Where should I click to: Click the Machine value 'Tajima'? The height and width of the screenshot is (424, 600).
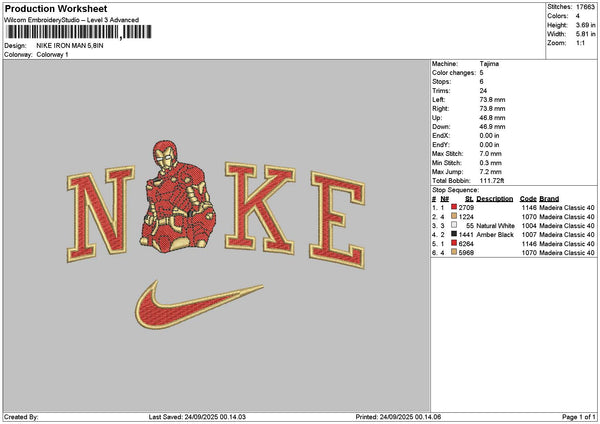click(x=489, y=64)
